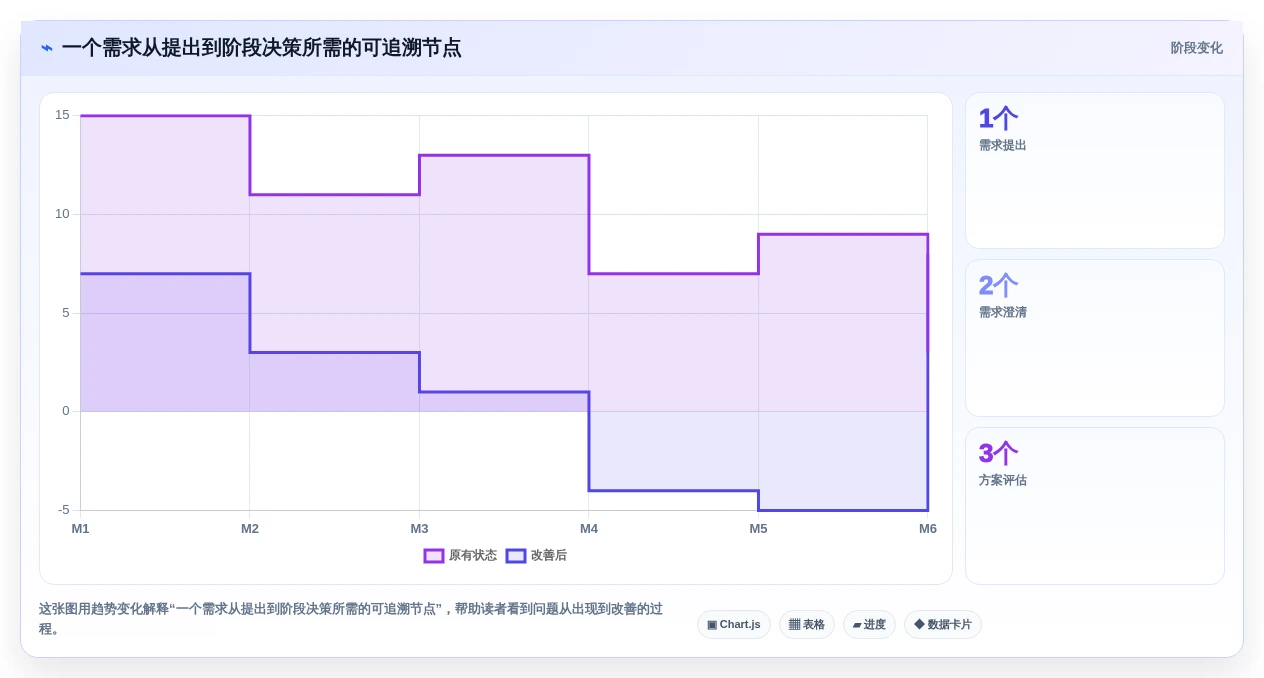Toggle the 原有状态 legend swatch
This screenshot has height=678, width=1264.
(434, 556)
